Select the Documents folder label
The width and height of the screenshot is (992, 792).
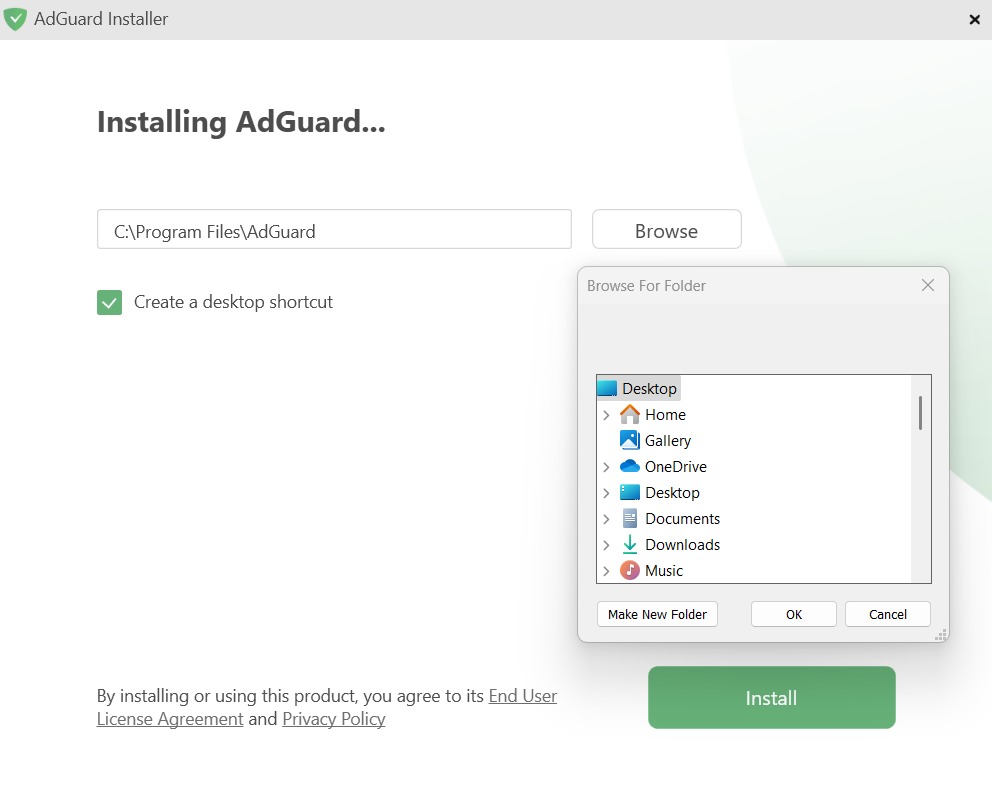(683, 519)
